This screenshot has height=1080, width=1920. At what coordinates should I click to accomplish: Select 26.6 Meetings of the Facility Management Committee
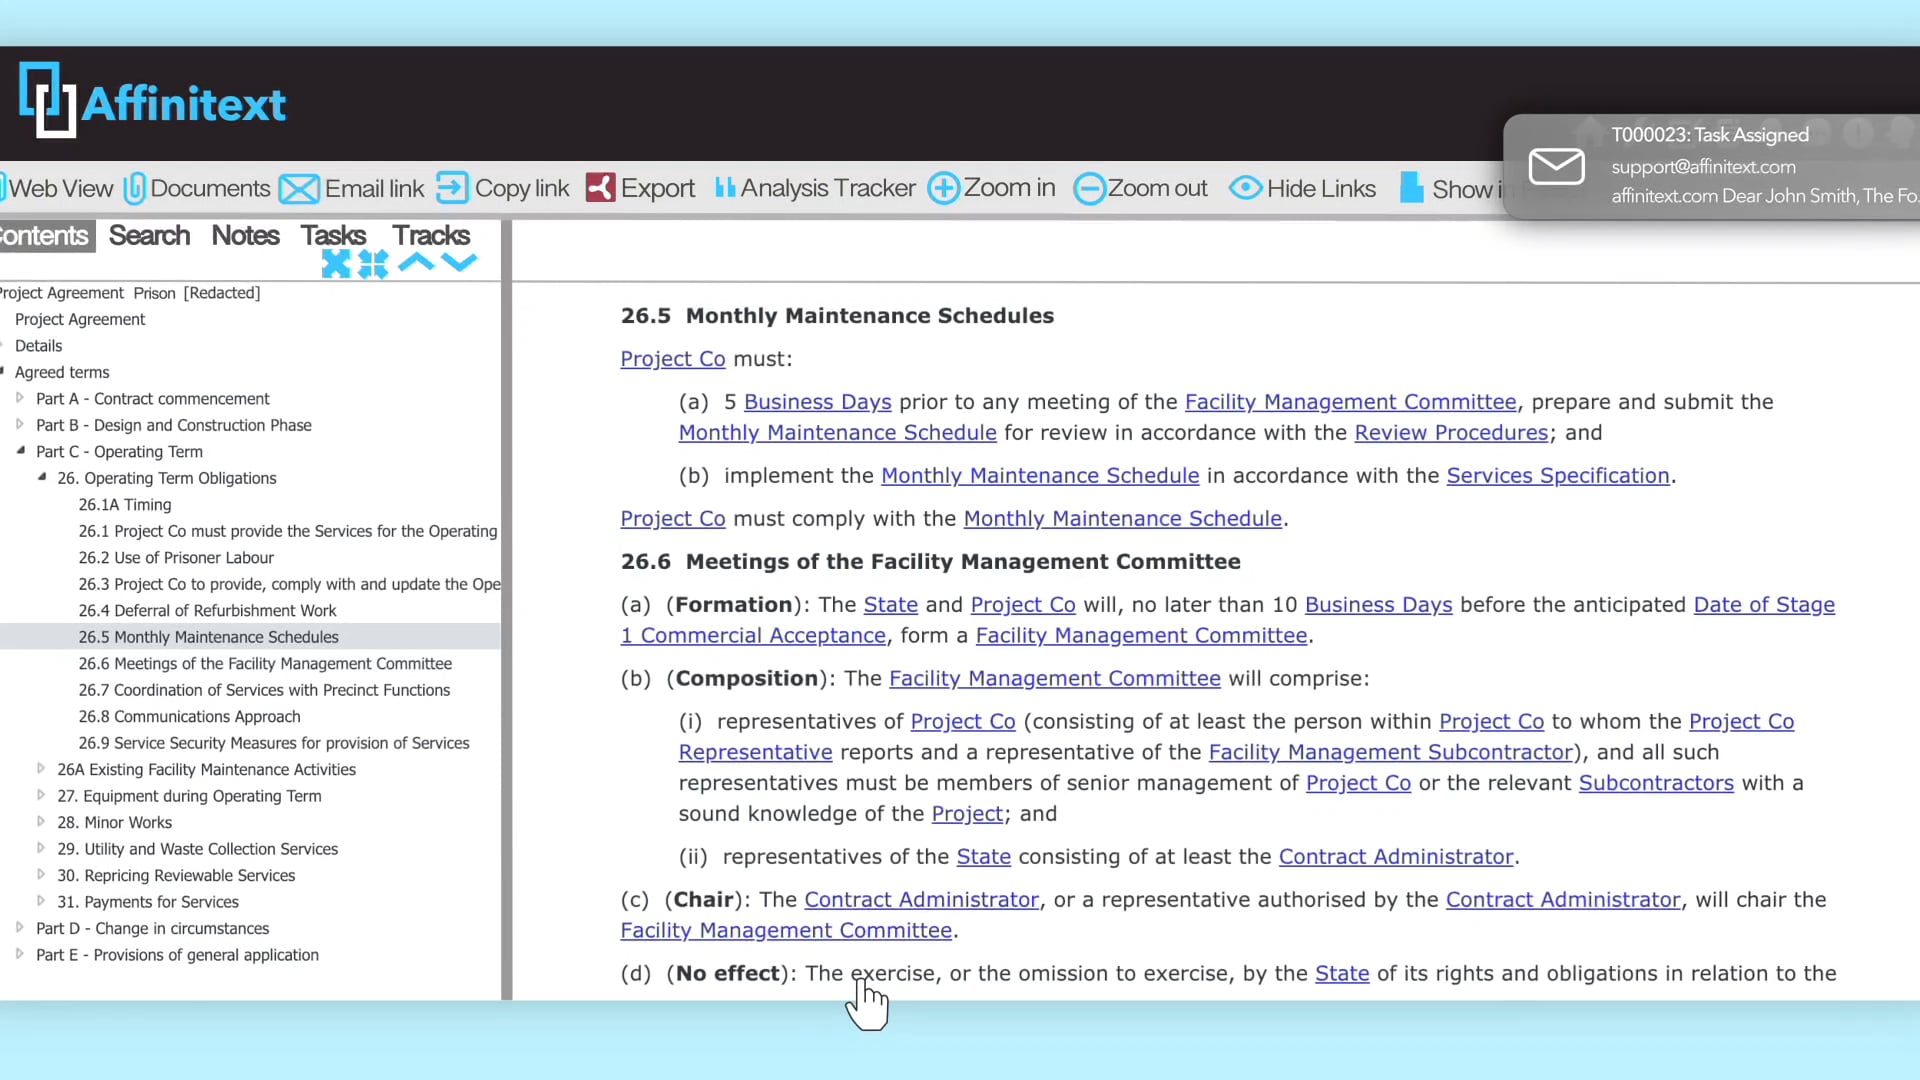[x=265, y=664]
